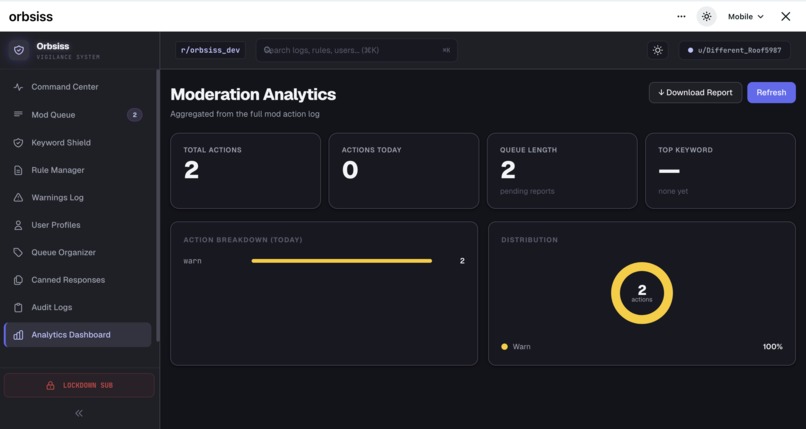Click the Analytics Dashboard bar chart icon
806x429 pixels.
[x=18, y=335]
